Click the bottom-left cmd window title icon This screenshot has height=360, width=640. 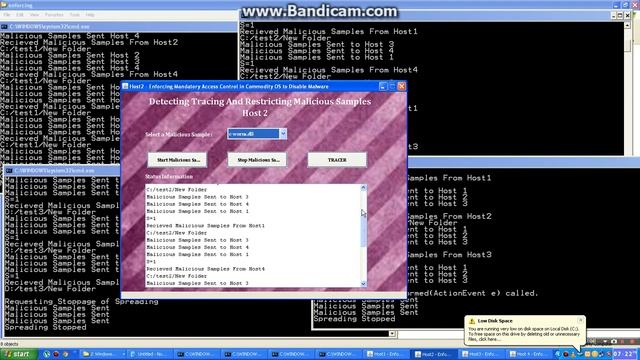9,171
